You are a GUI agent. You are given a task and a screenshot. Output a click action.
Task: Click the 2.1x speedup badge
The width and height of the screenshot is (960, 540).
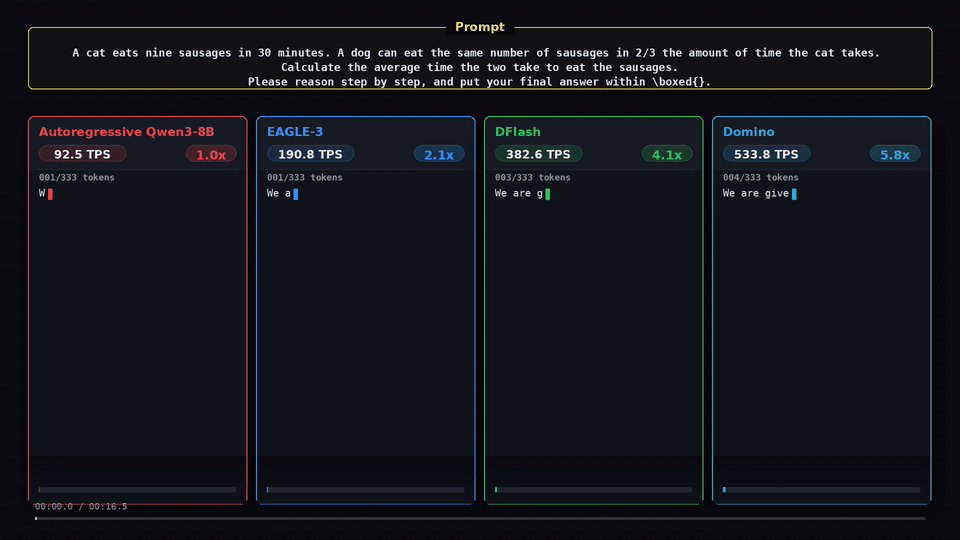pyautogui.click(x=439, y=154)
